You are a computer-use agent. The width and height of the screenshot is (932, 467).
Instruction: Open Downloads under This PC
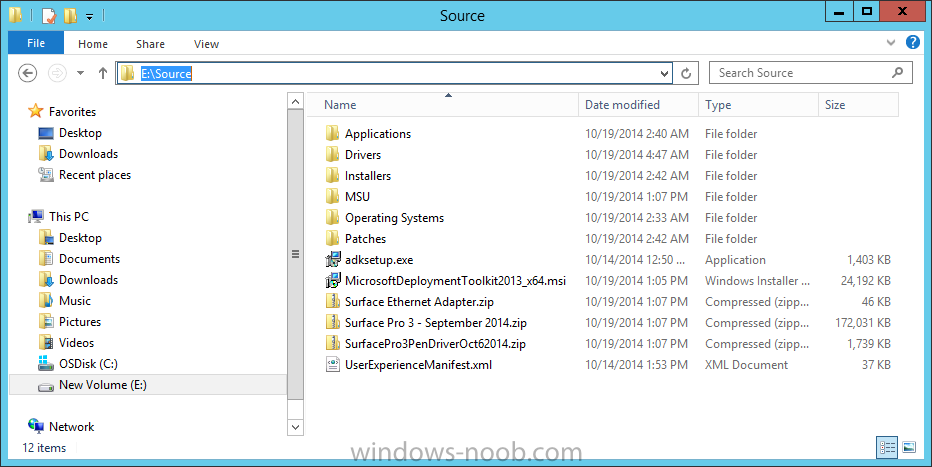pos(88,280)
